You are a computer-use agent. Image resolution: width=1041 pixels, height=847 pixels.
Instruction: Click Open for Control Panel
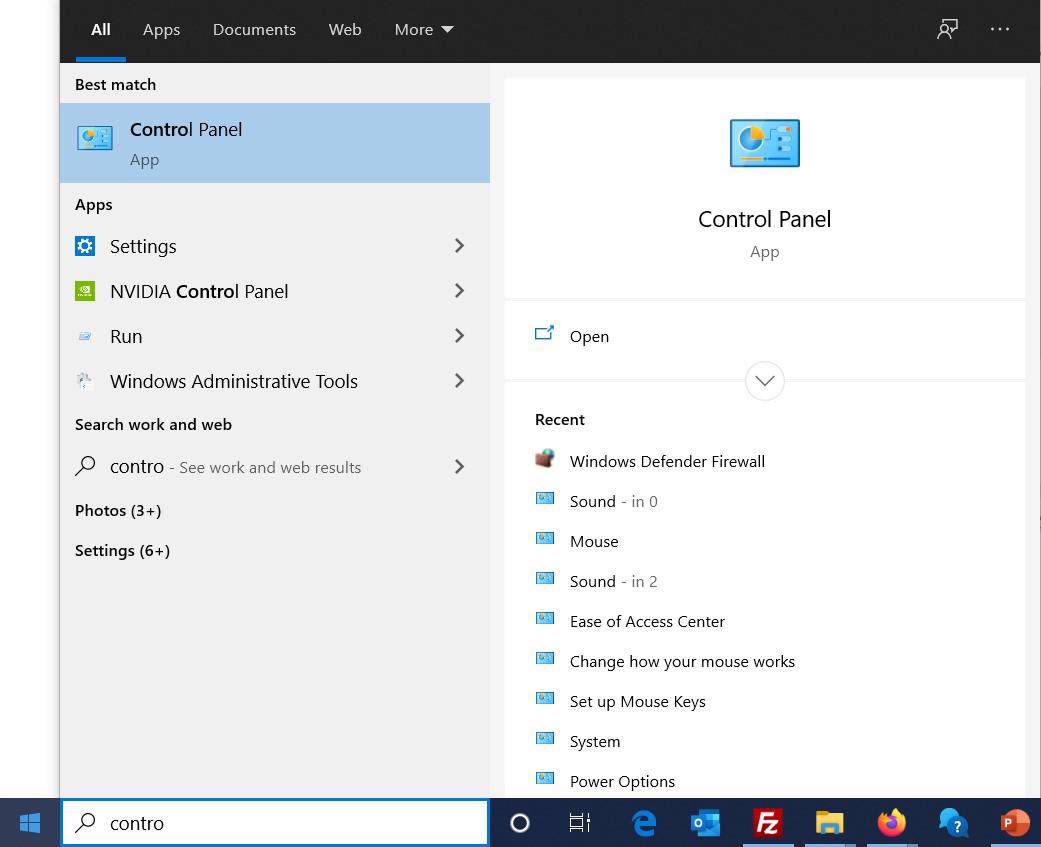click(x=589, y=336)
